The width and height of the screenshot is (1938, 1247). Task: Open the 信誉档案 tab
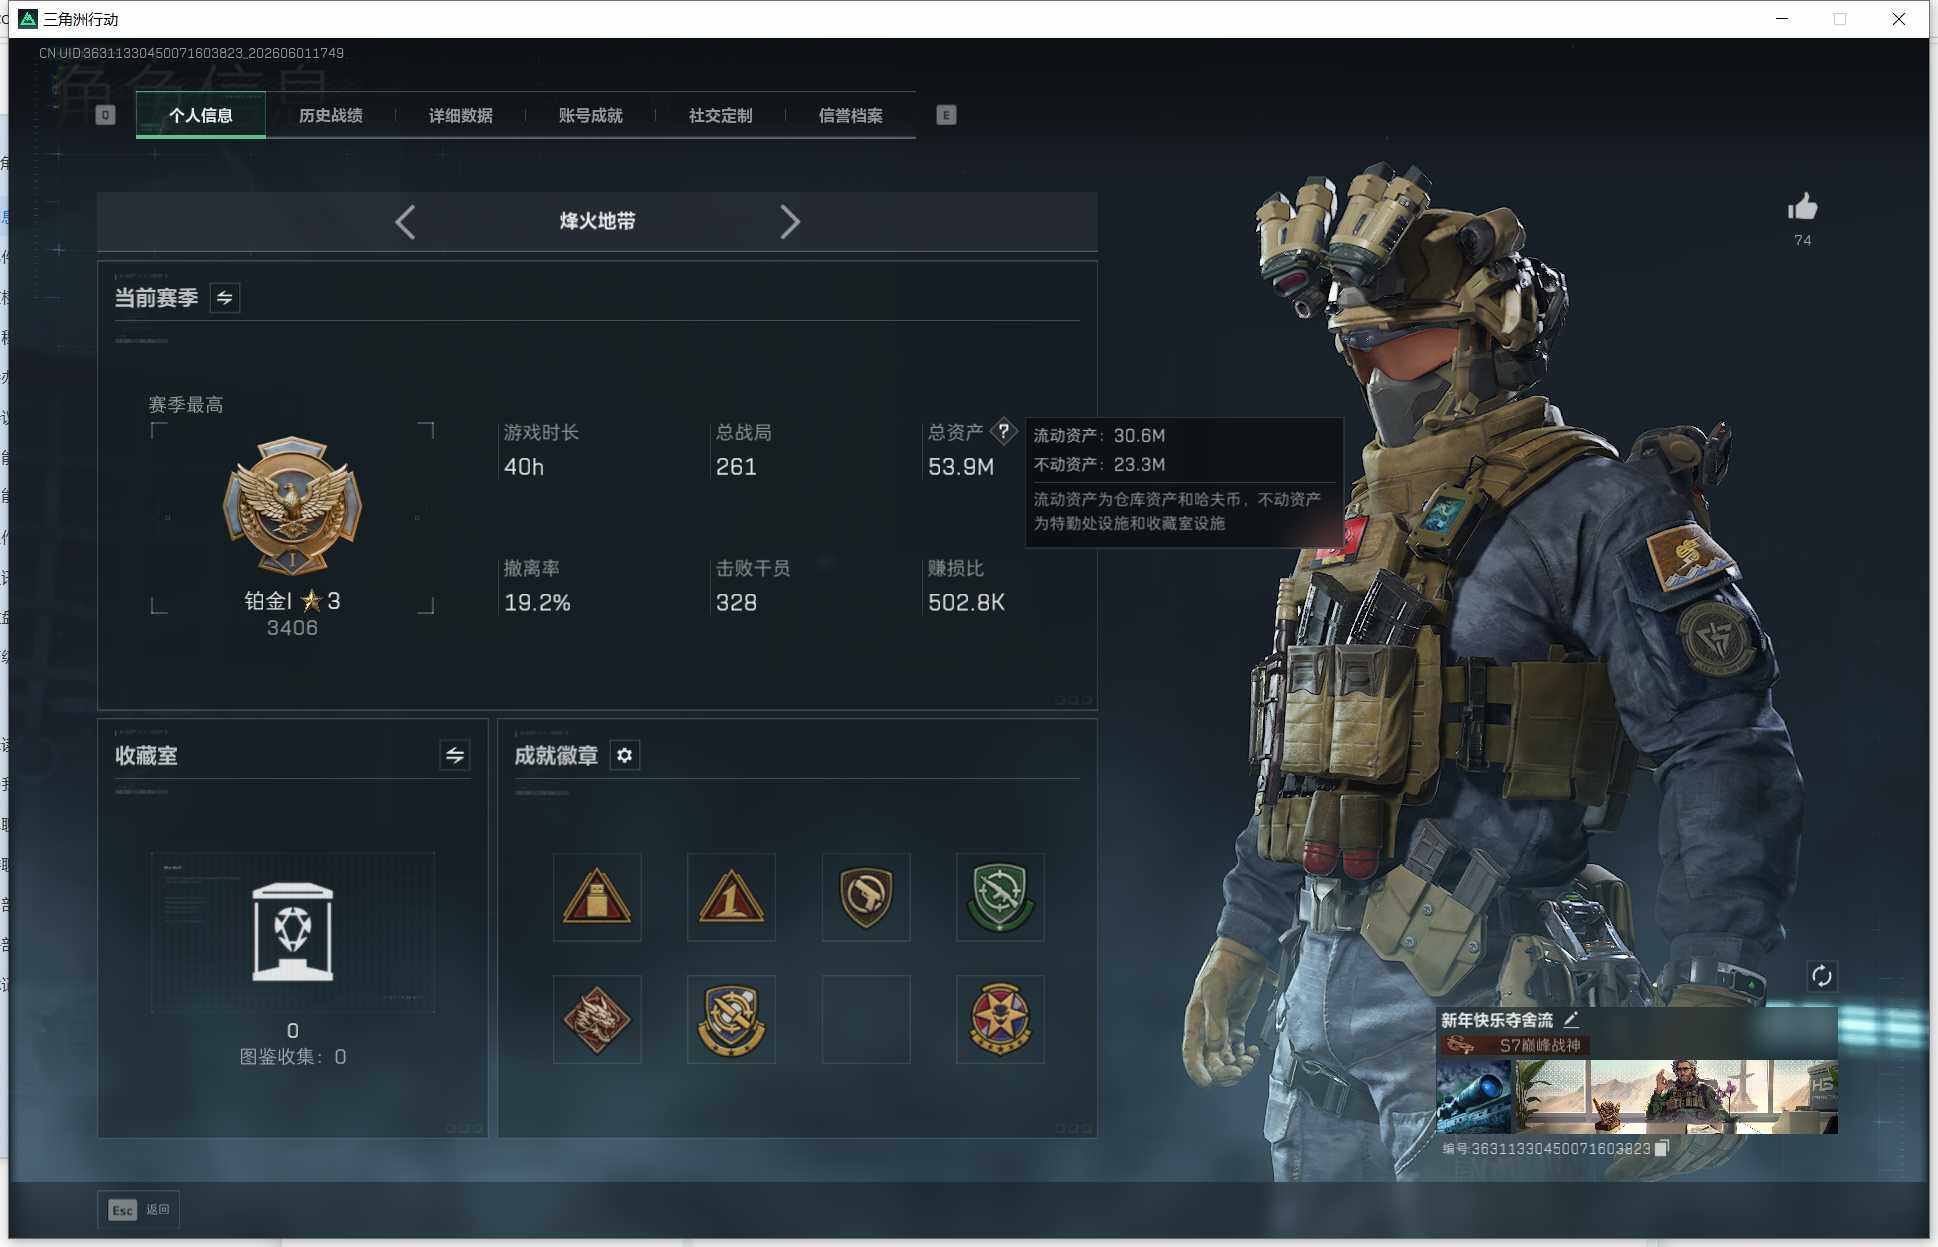[850, 115]
